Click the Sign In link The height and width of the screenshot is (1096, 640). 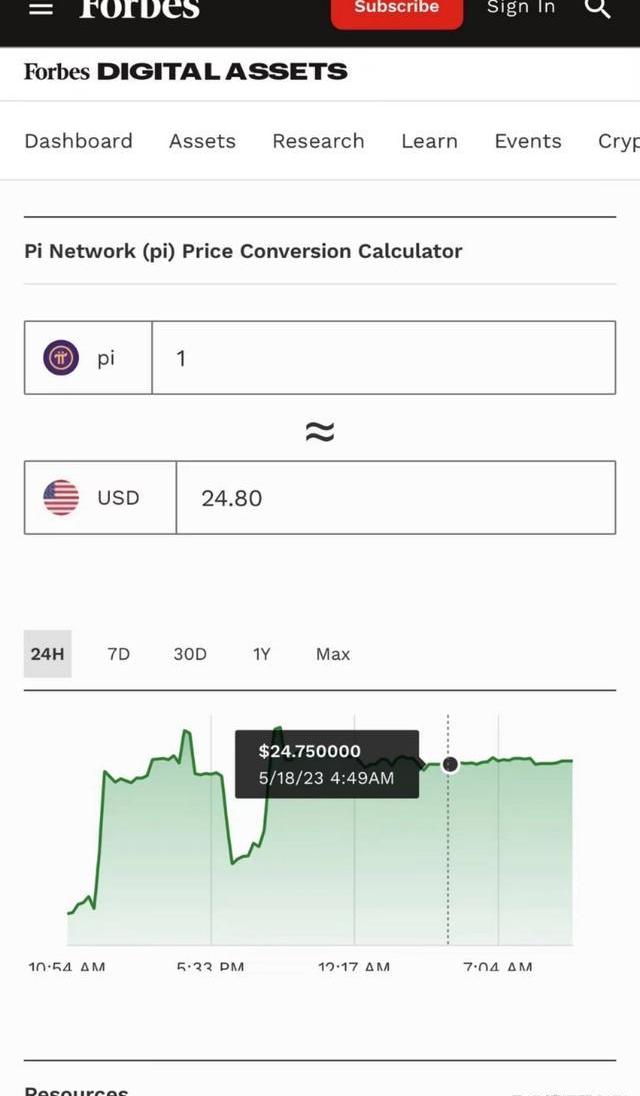[521, 8]
